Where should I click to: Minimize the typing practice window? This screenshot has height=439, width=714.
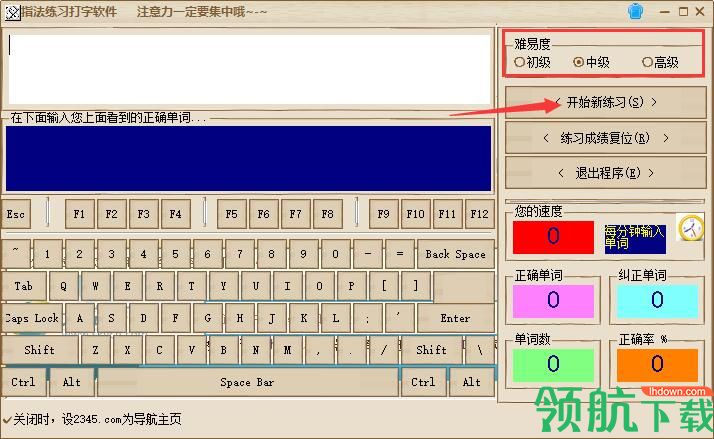[x=665, y=12]
